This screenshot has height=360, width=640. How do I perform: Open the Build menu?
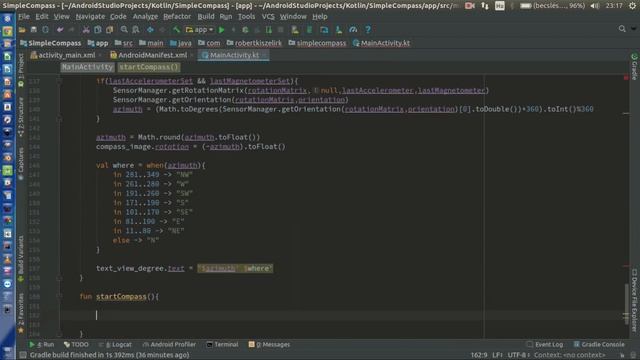[206, 17]
